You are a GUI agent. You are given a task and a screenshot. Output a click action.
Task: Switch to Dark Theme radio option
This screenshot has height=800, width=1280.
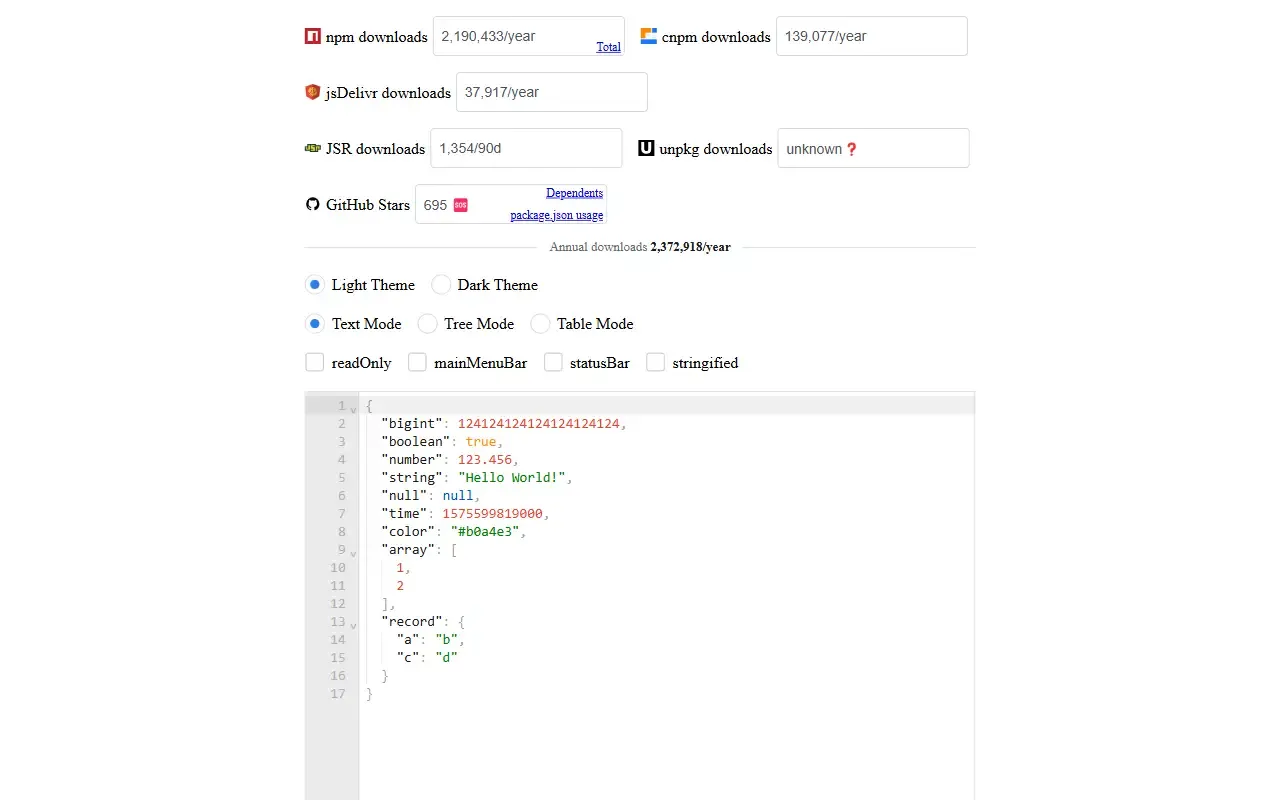pos(441,285)
